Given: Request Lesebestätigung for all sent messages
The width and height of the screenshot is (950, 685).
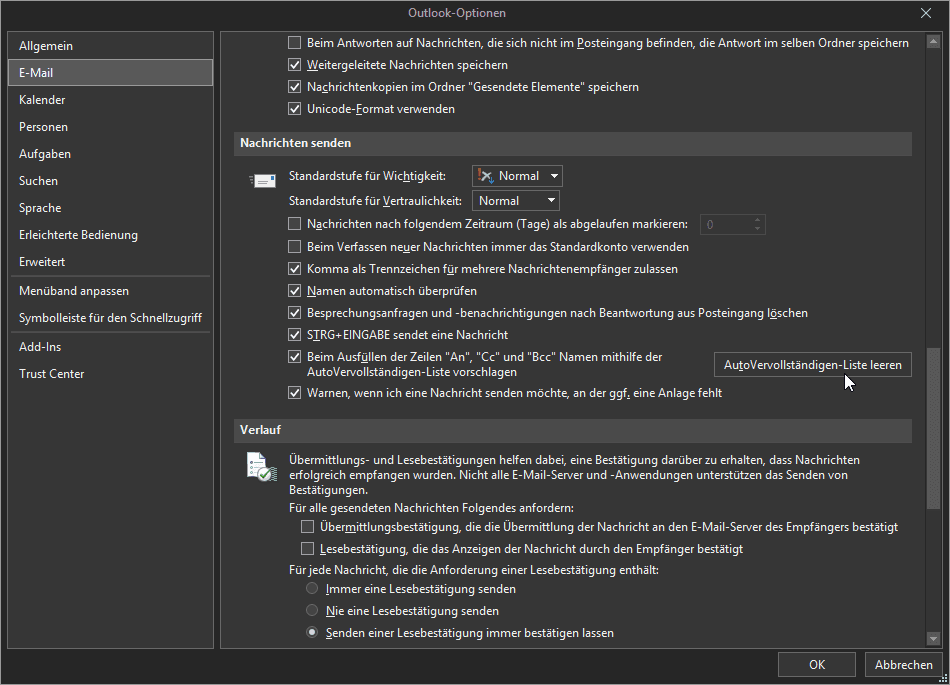Looking at the screenshot, I should (308, 549).
